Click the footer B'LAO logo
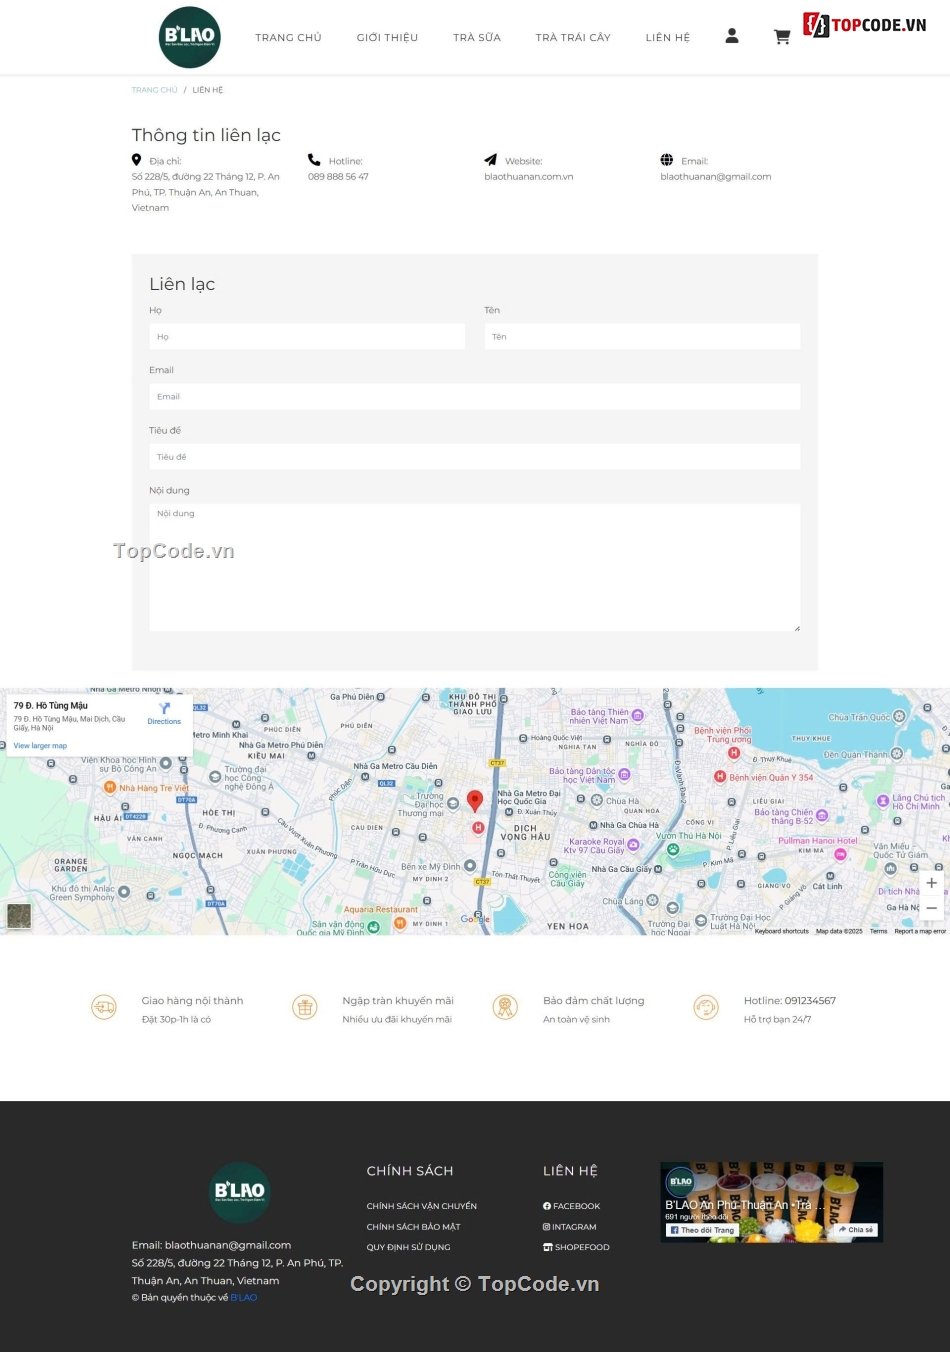The image size is (950, 1352). pyautogui.click(x=240, y=1192)
